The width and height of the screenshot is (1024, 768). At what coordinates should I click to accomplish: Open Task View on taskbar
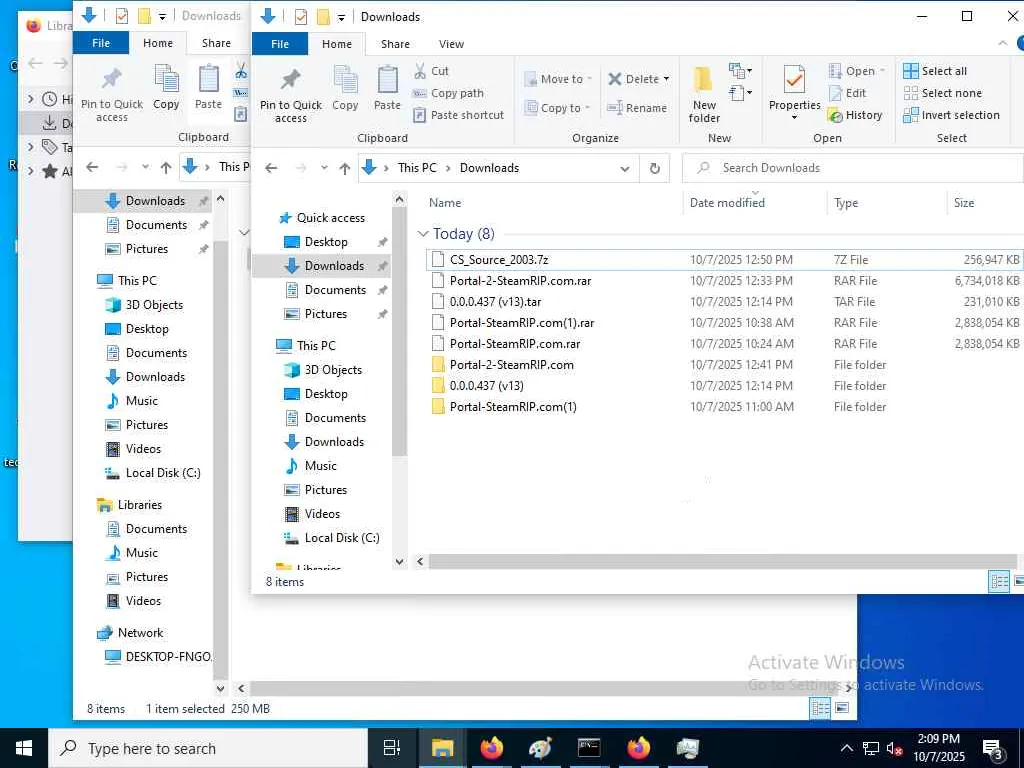coord(392,748)
